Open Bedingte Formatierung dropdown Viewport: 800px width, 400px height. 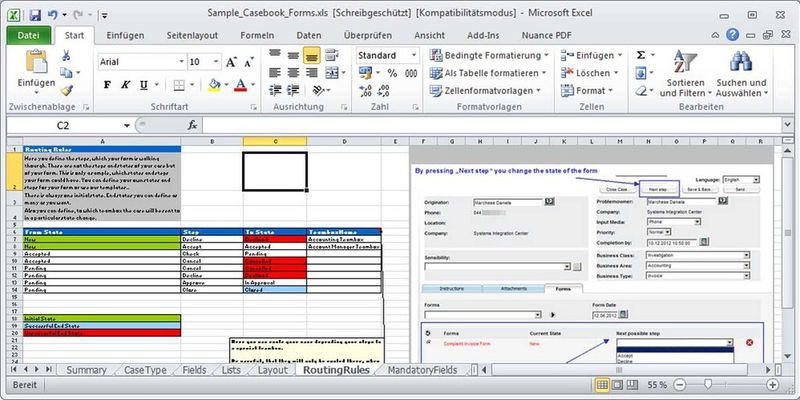489,55
